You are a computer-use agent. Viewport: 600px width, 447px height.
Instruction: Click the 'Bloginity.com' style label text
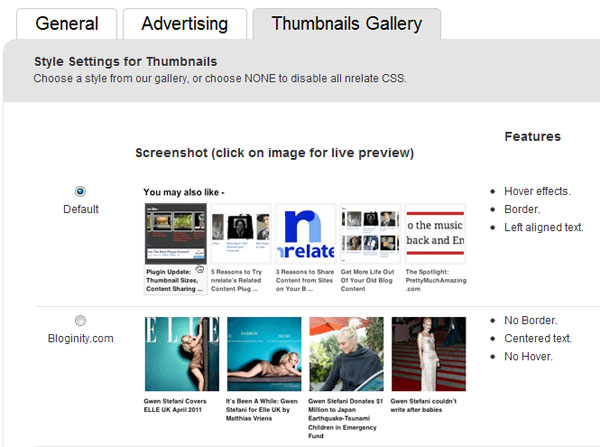[81, 338]
